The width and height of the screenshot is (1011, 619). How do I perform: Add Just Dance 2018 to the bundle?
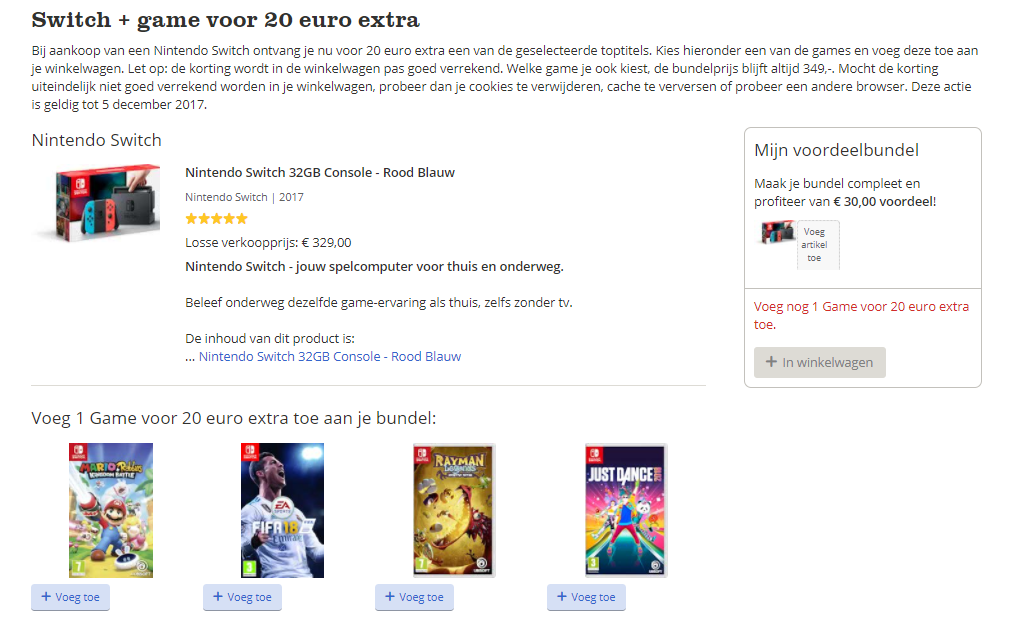coord(586,597)
